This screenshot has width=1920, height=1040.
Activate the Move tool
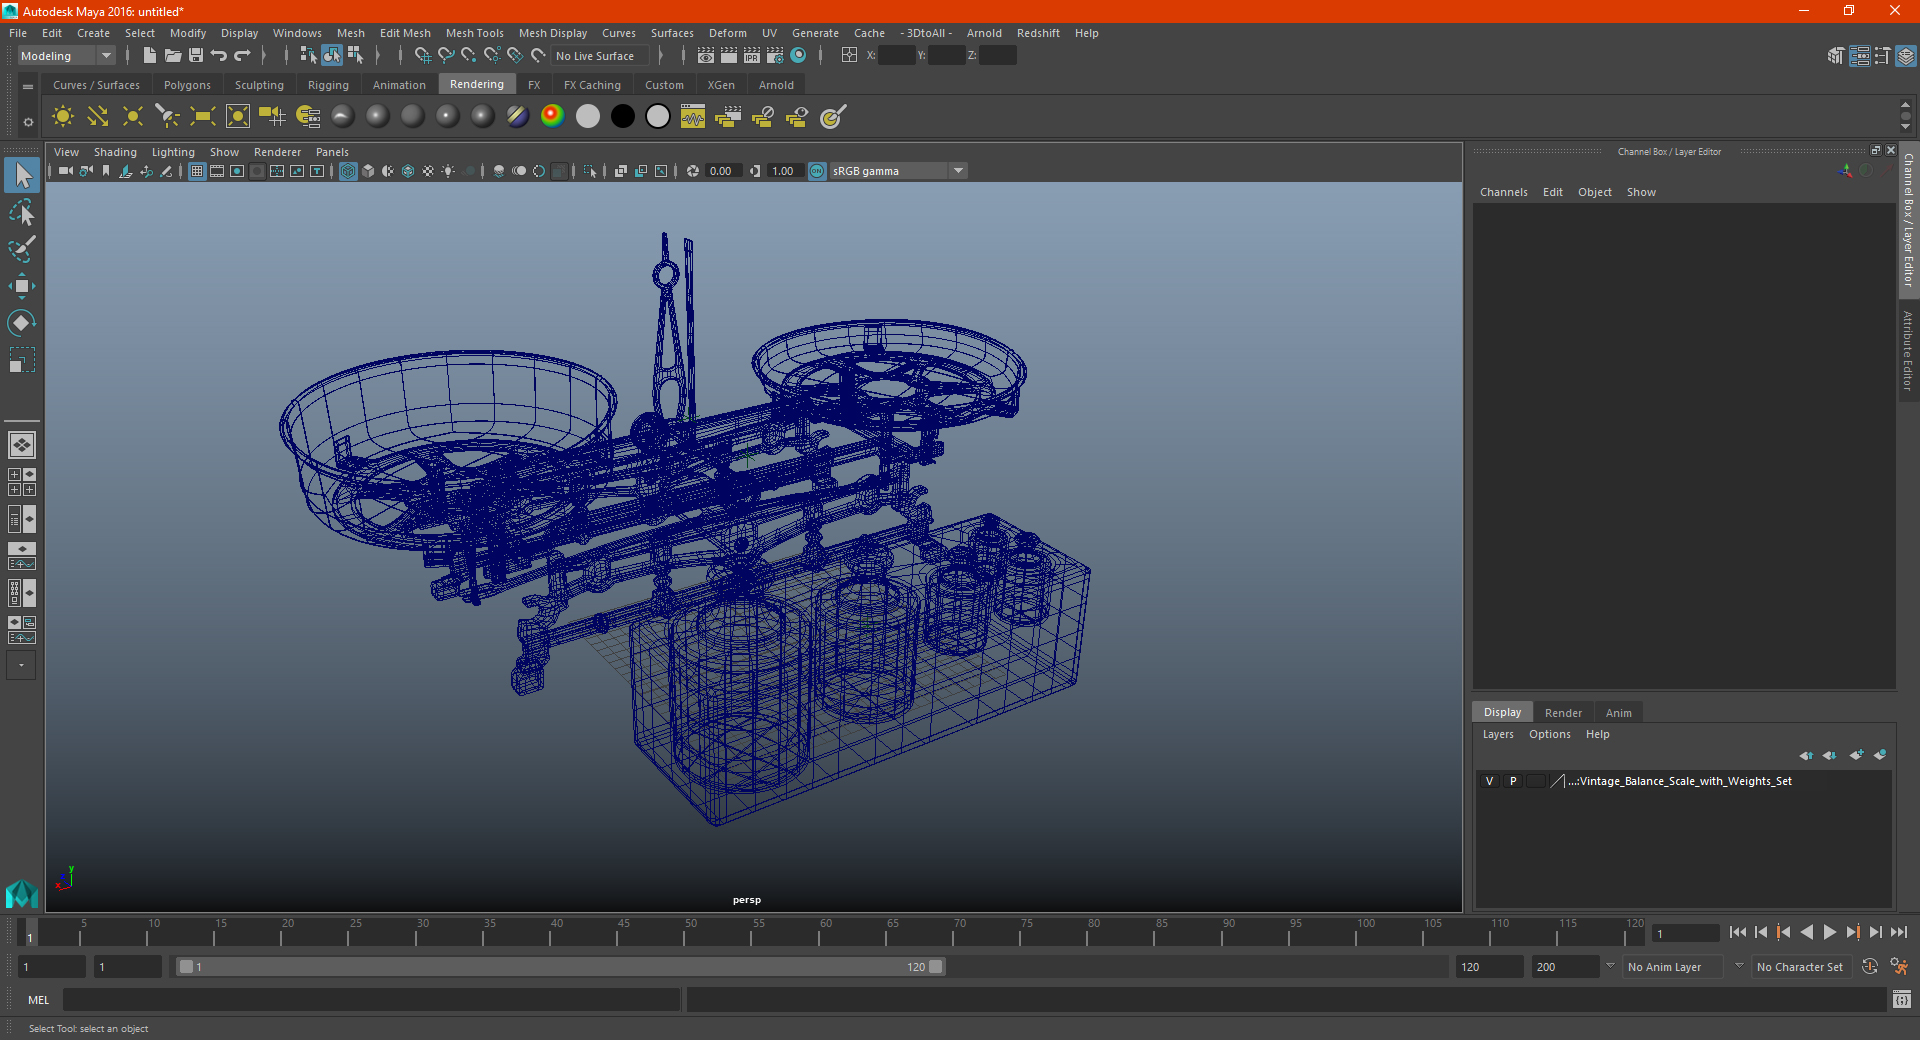click(x=22, y=286)
